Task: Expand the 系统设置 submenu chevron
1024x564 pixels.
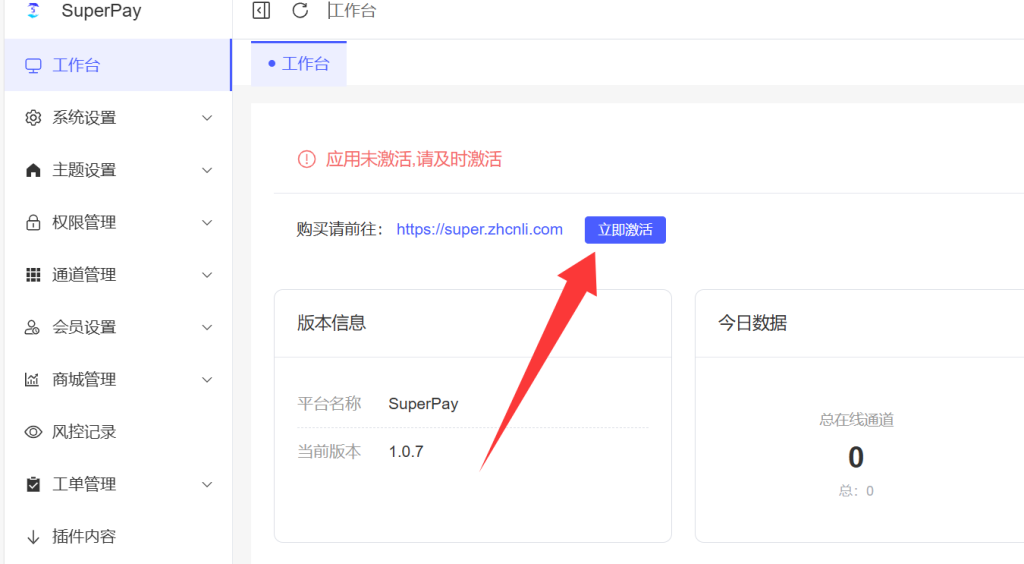Action: (207, 118)
